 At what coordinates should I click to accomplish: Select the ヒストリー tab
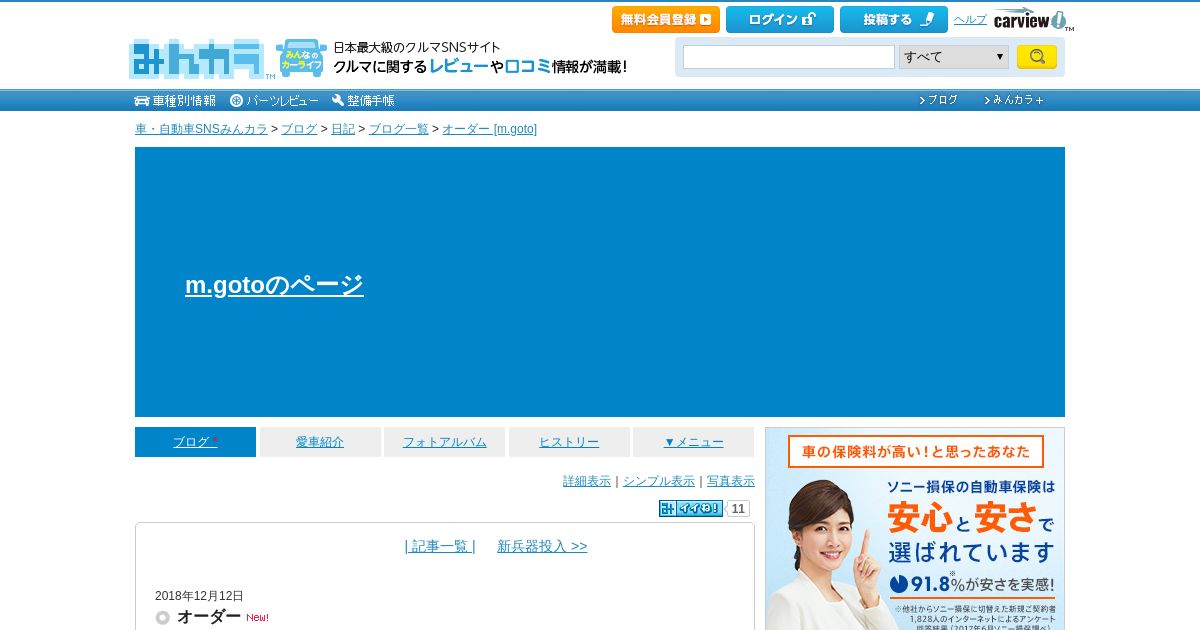569,442
